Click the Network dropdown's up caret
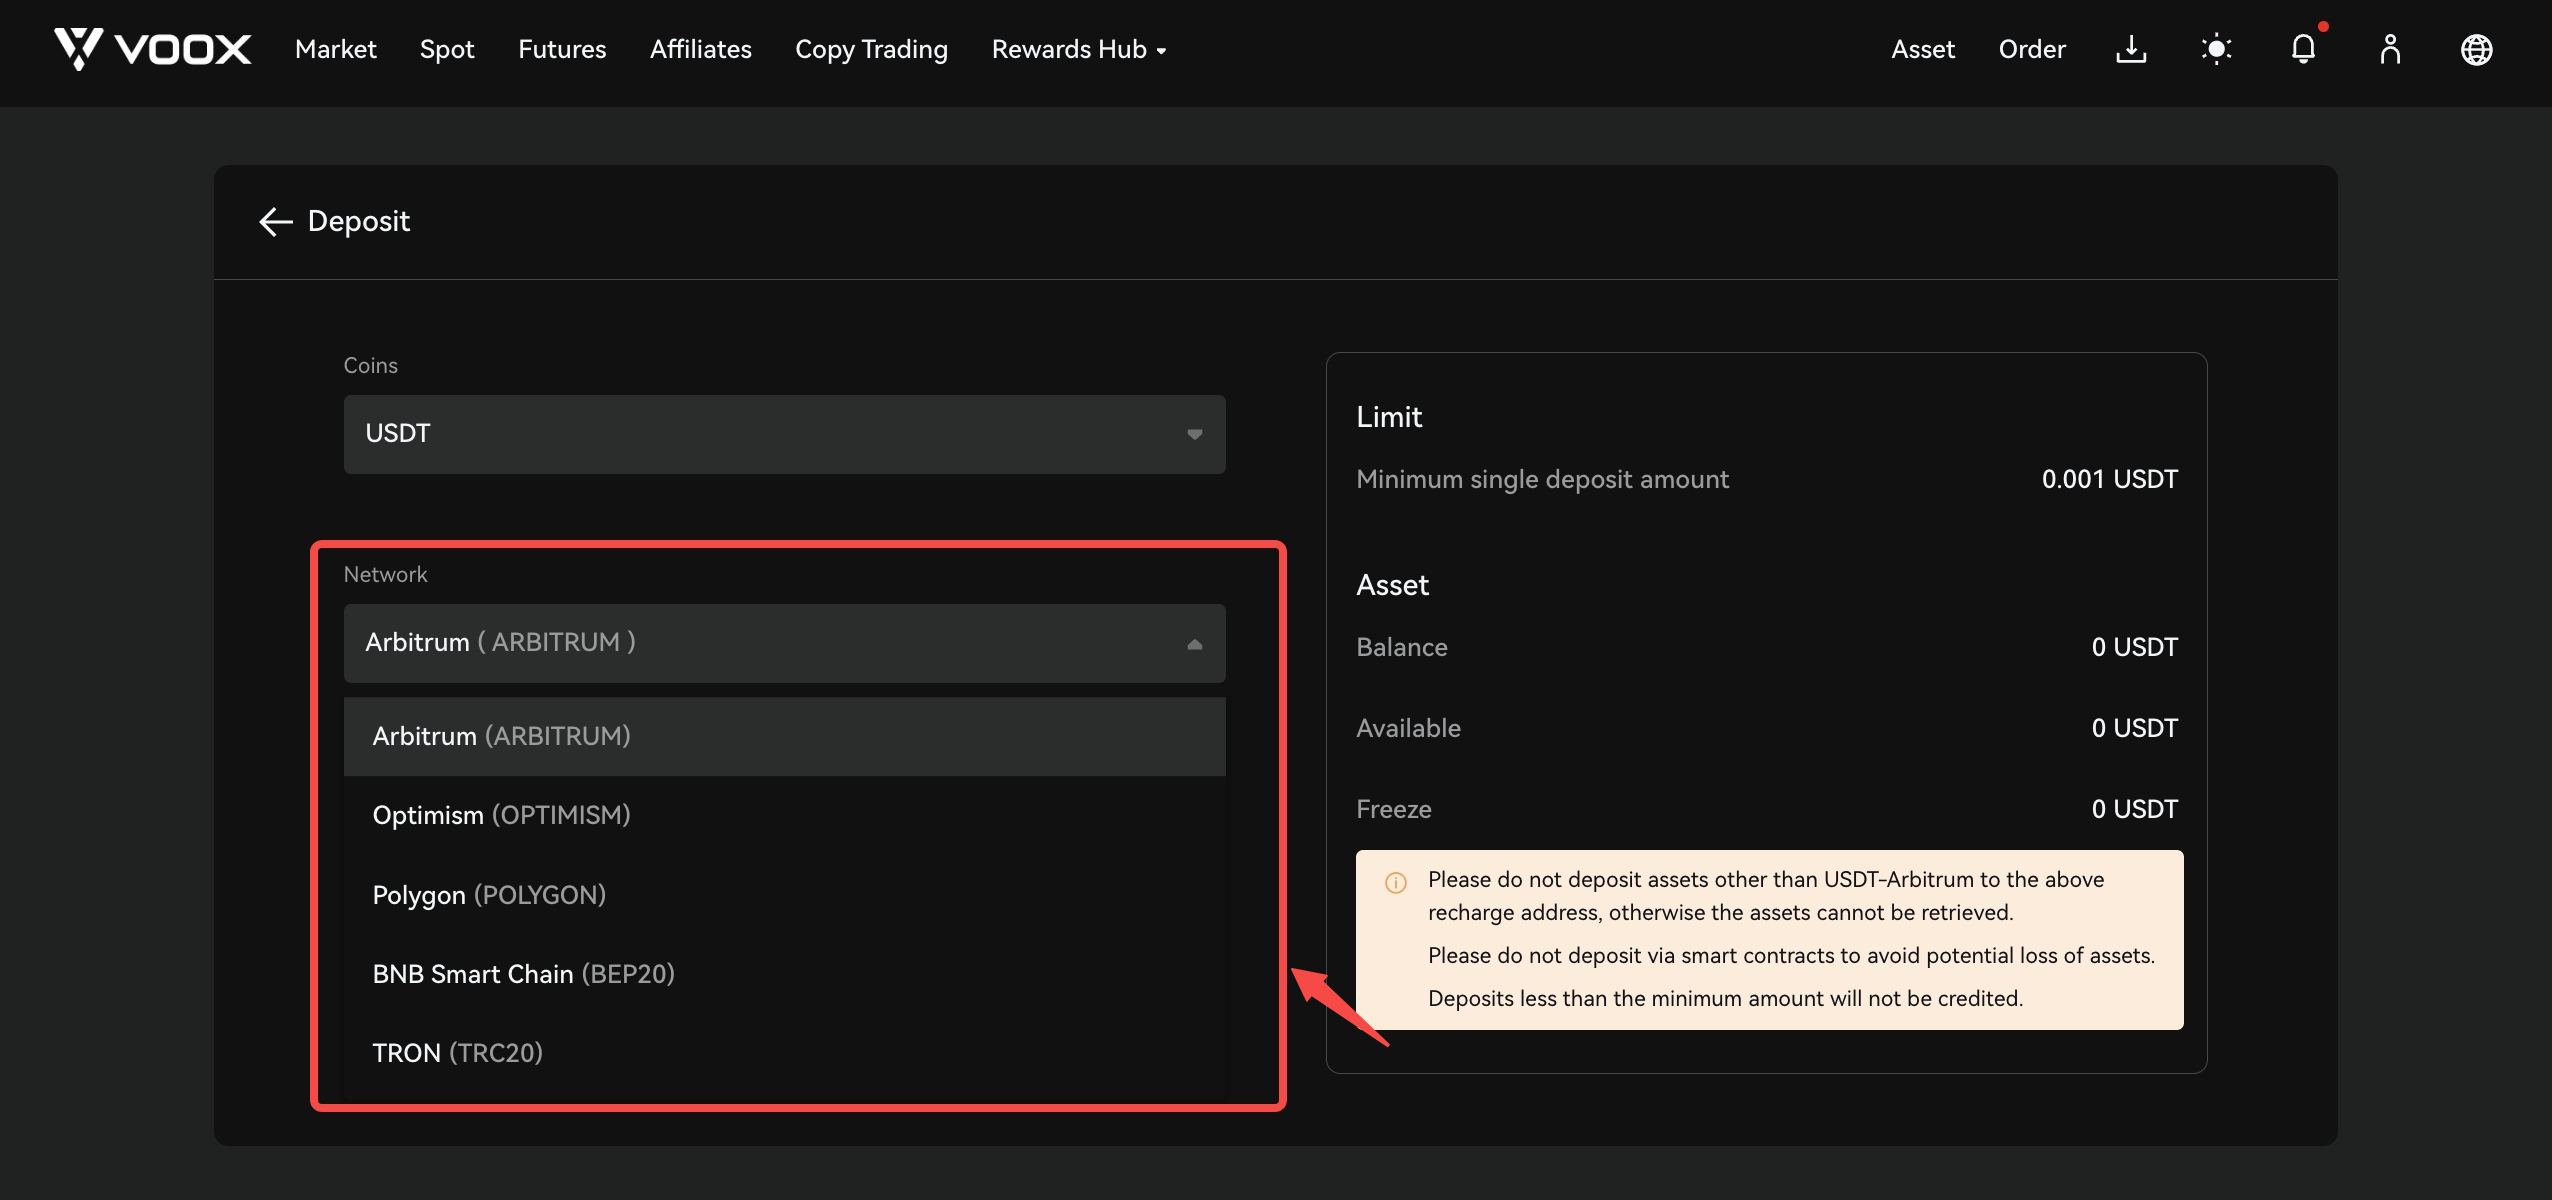Image resolution: width=2552 pixels, height=1200 pixels. [1194, 644]
